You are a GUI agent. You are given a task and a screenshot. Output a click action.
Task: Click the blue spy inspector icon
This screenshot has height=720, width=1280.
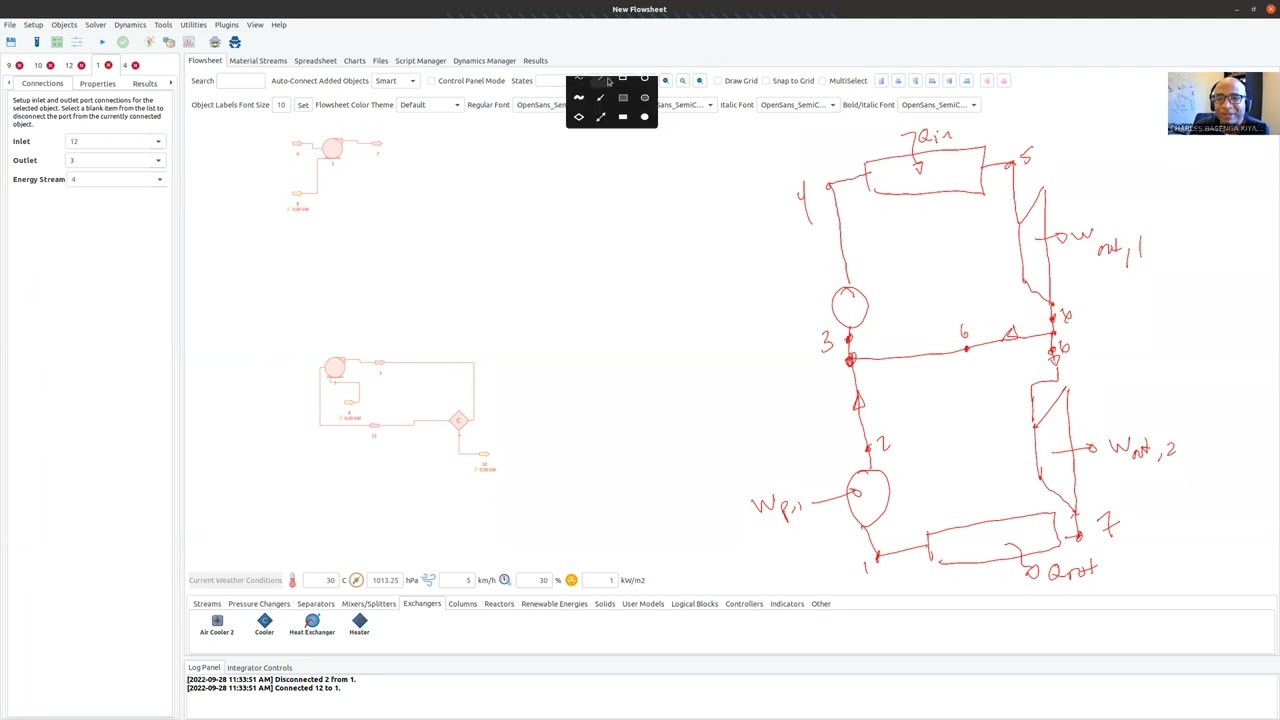tap(235, 42)
